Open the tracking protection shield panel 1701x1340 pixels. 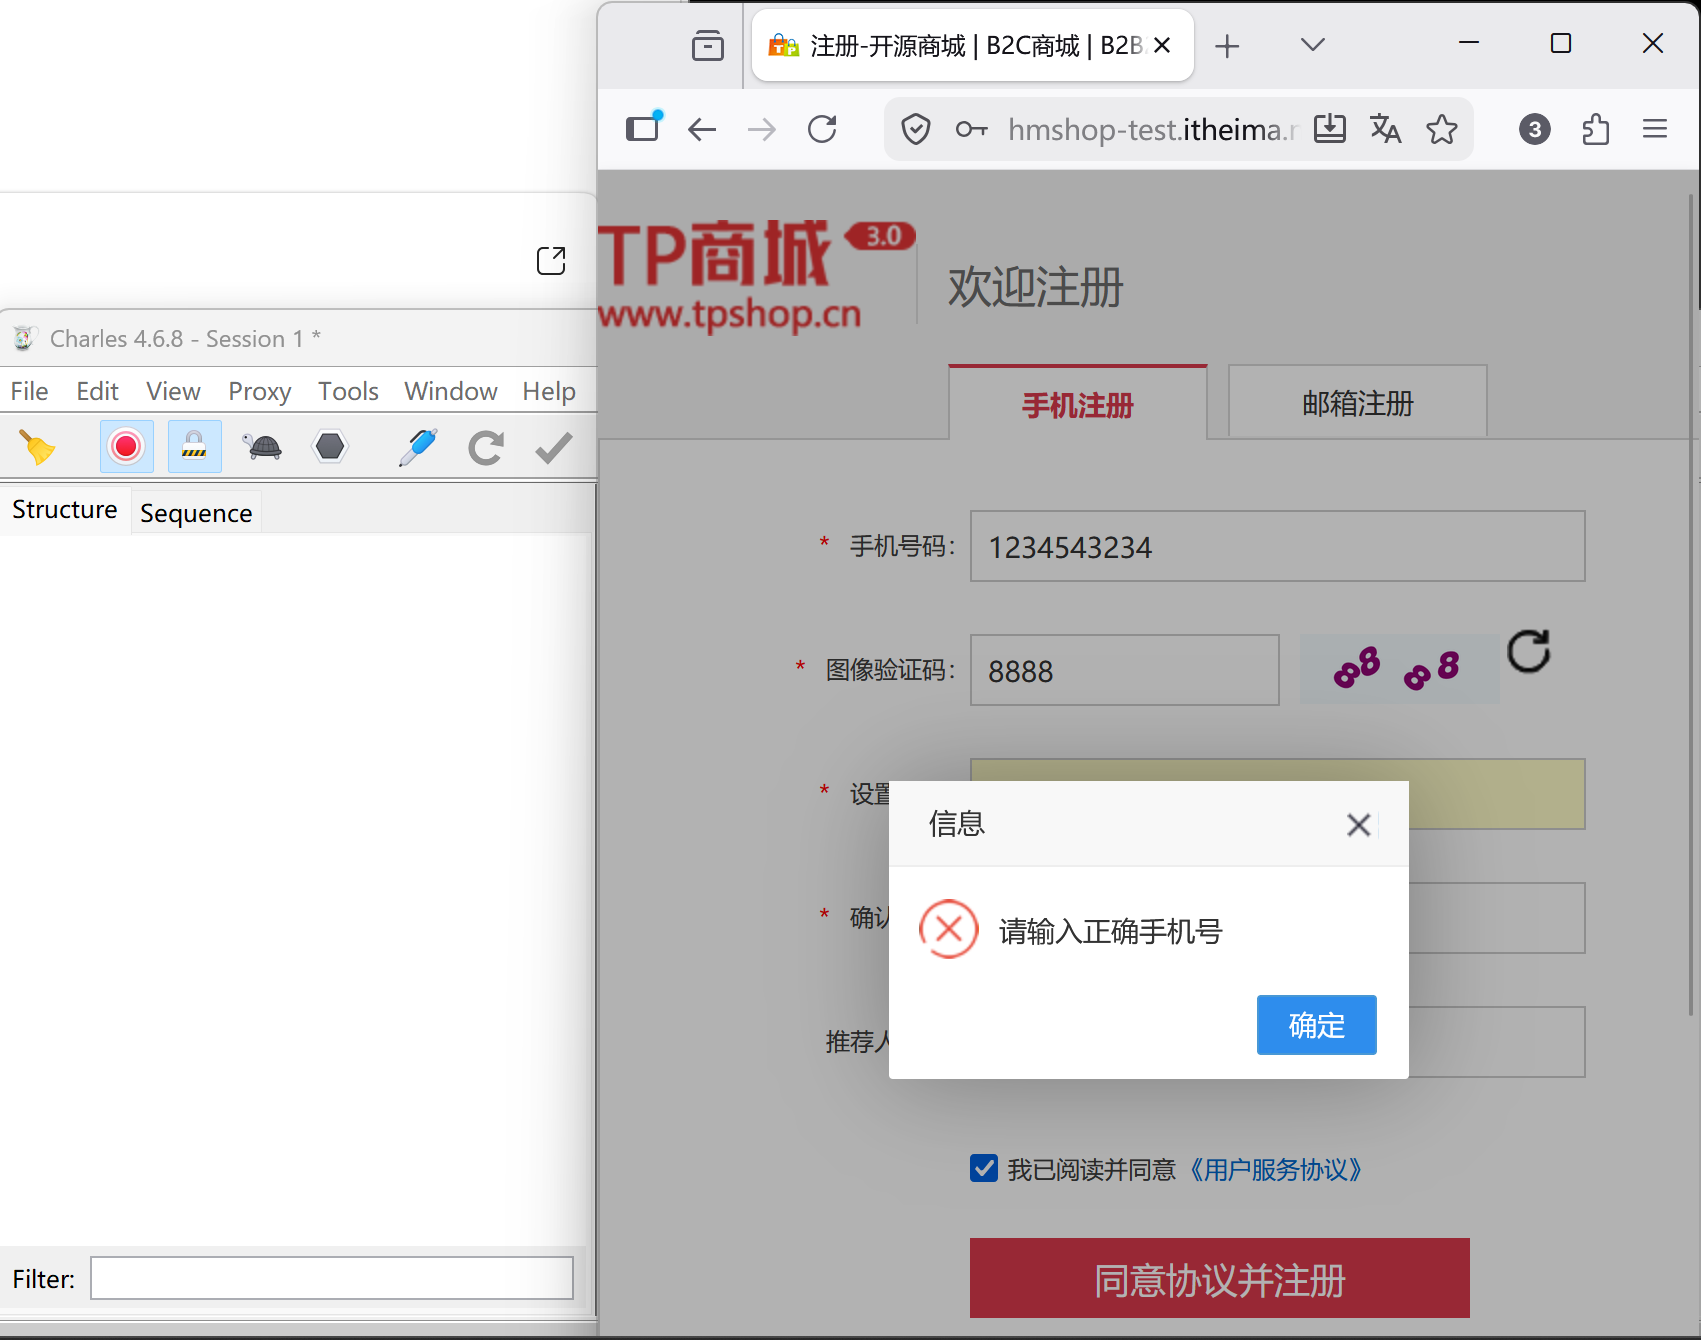click(915, 129)
